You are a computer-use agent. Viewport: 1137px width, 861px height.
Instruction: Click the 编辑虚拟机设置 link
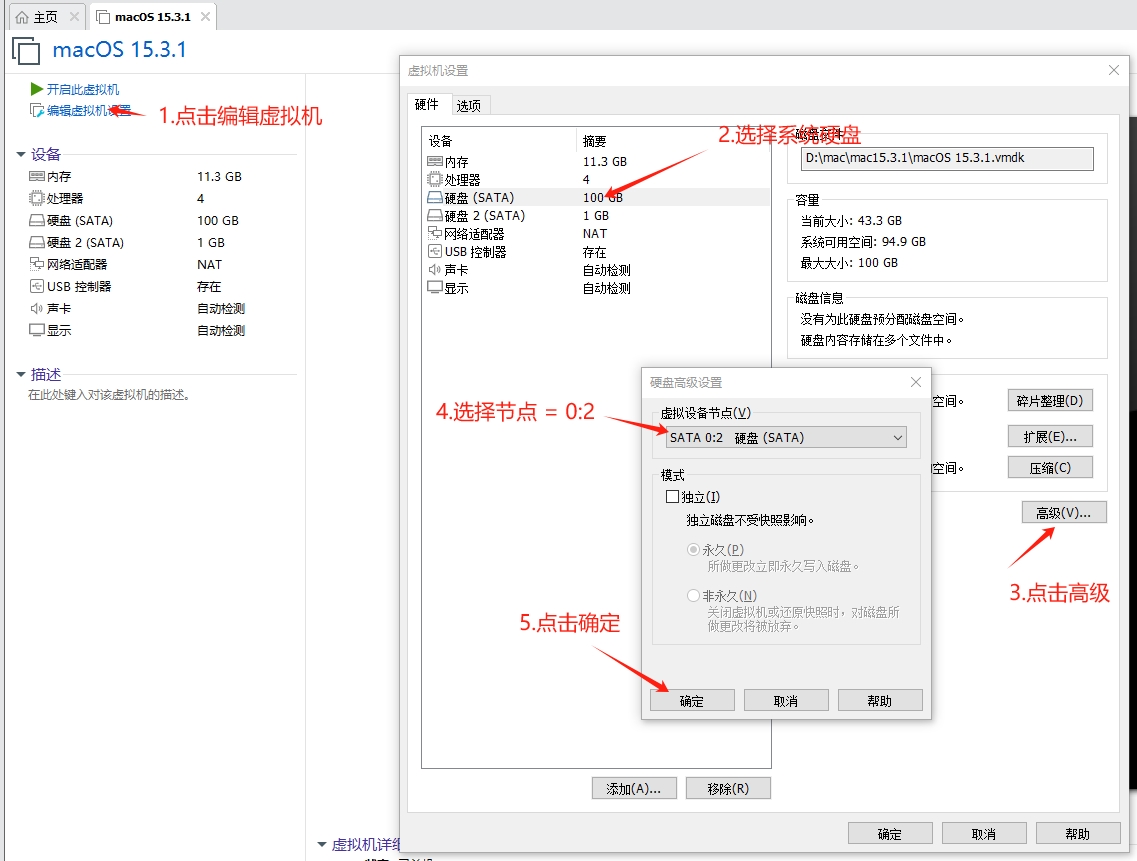pyautogui.click(x=88, y=110)
